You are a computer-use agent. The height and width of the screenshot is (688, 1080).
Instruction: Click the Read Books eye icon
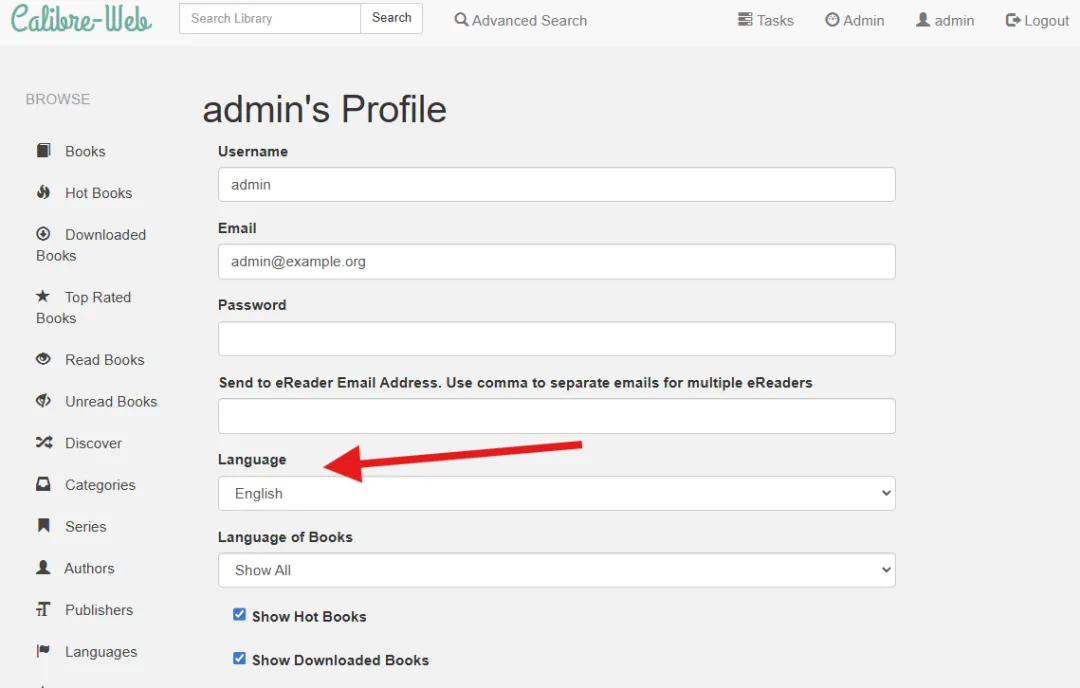coord(44,360)
